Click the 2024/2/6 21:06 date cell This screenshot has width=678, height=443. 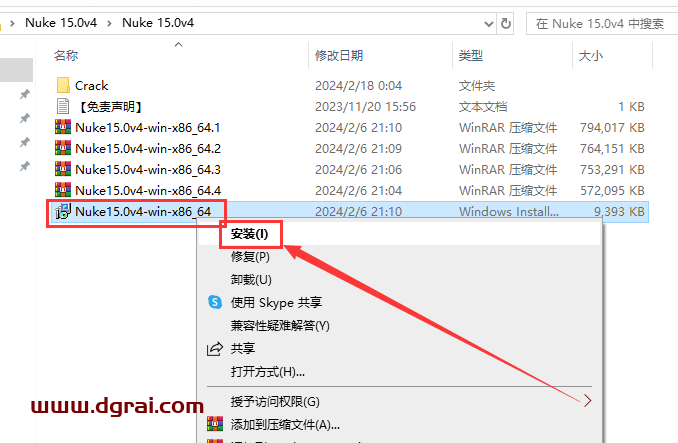pos(358,169)
